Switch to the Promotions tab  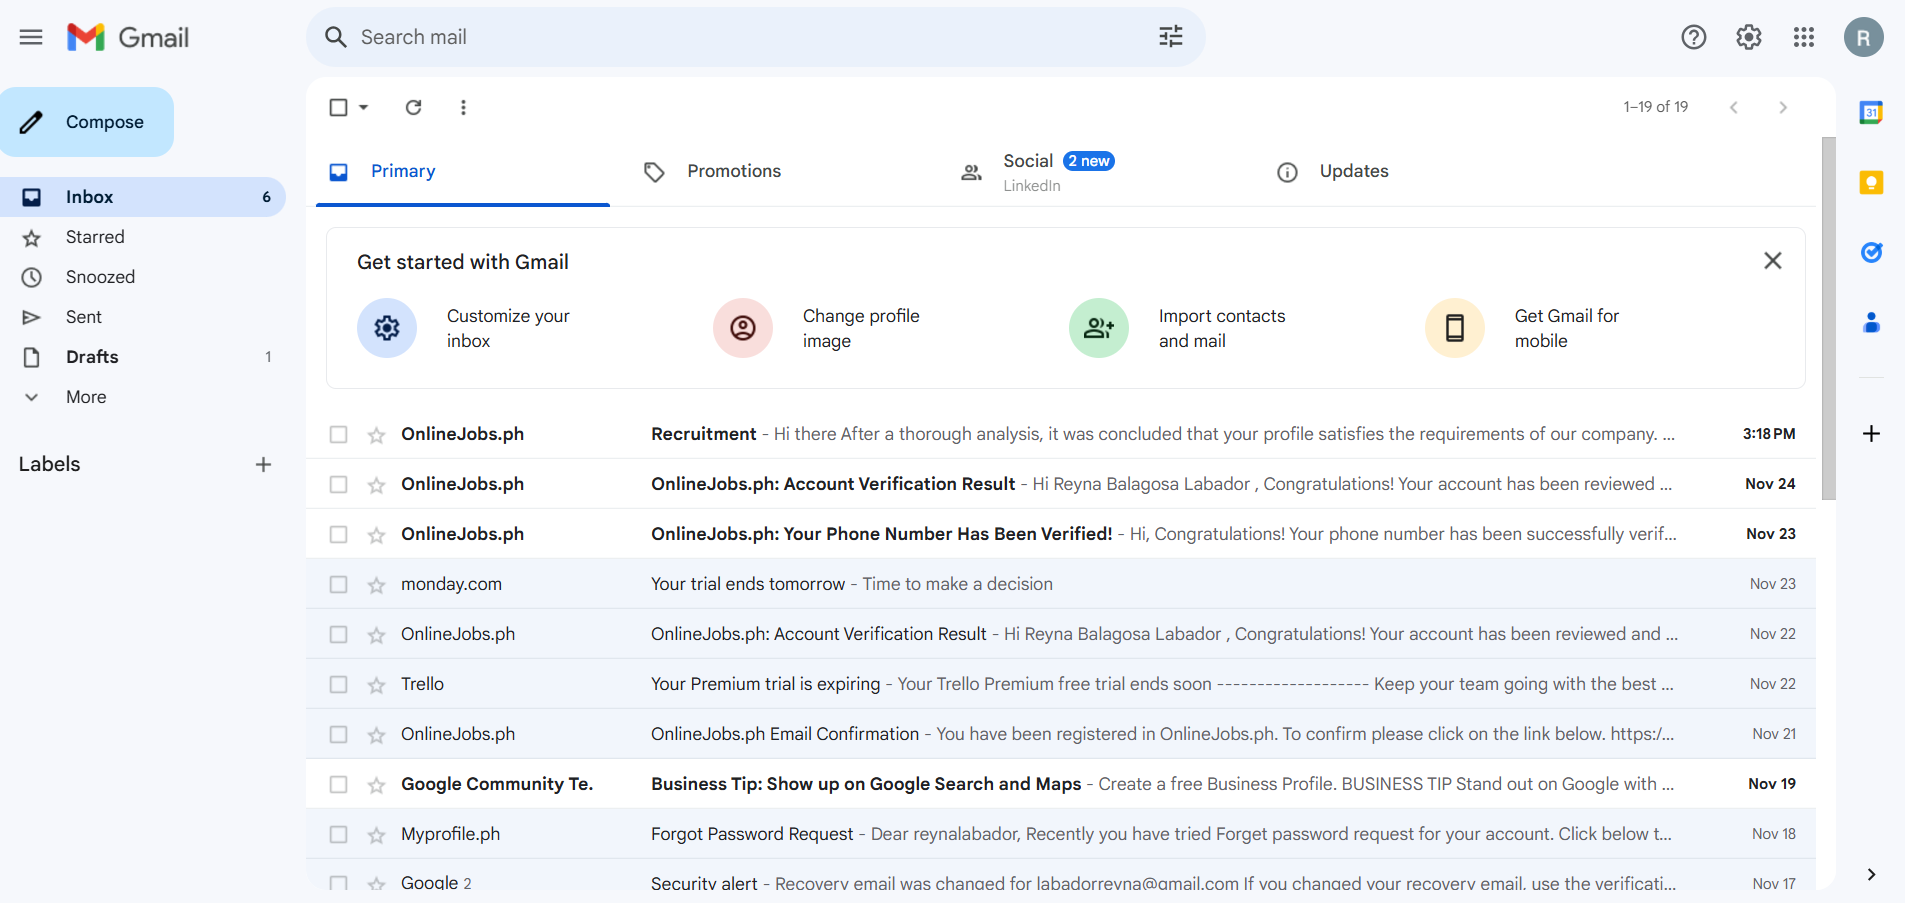coord(733,171)
